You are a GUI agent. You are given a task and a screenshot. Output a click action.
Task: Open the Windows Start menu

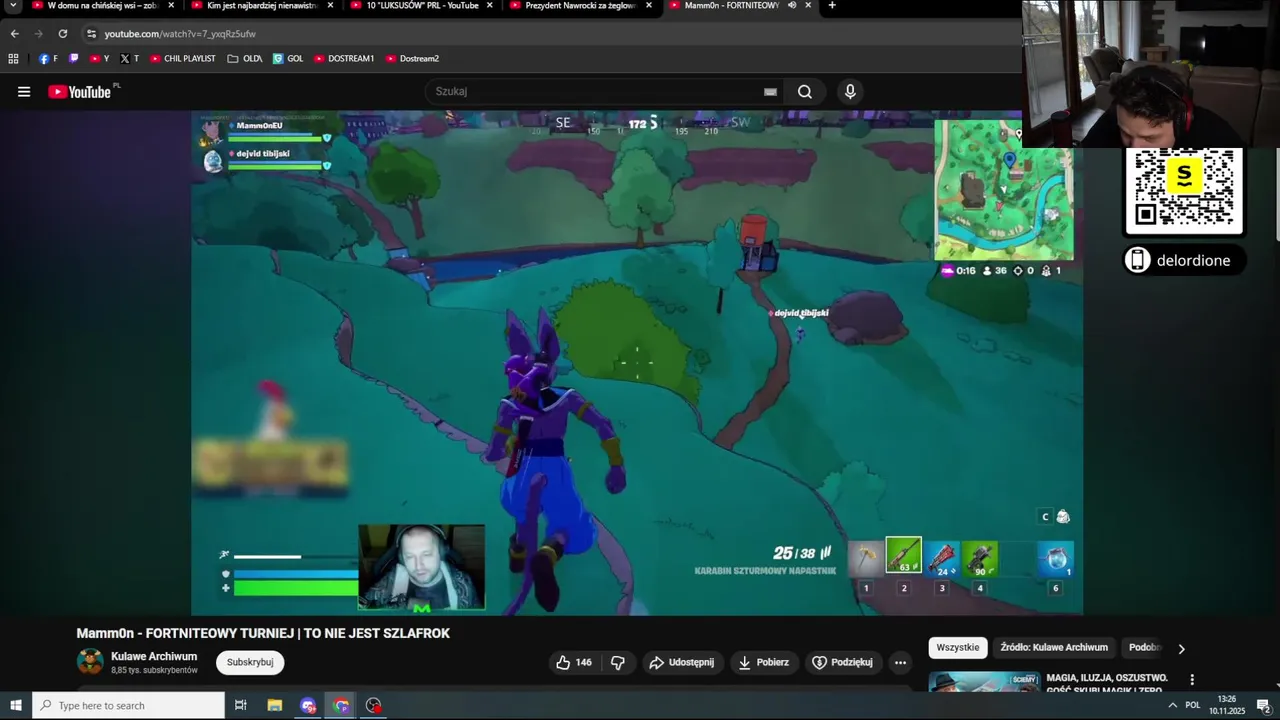(x=15, y=706)
